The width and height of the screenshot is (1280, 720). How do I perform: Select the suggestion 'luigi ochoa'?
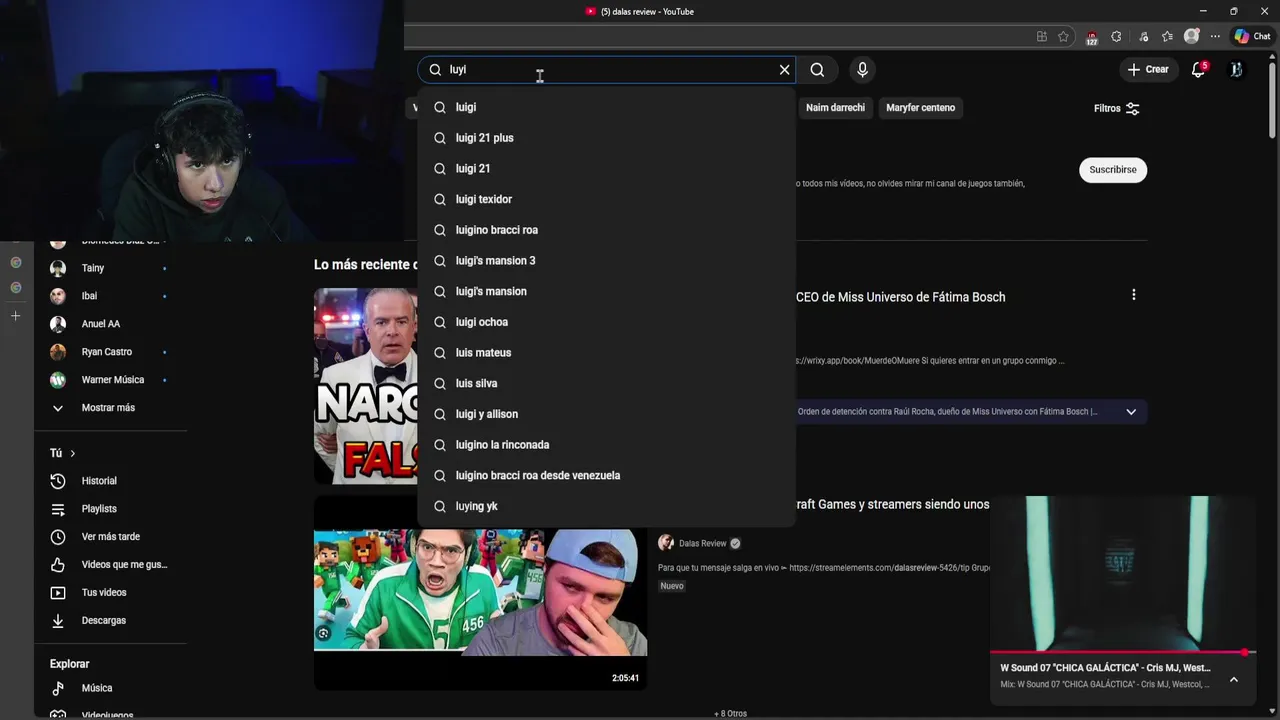coord(606,322)
